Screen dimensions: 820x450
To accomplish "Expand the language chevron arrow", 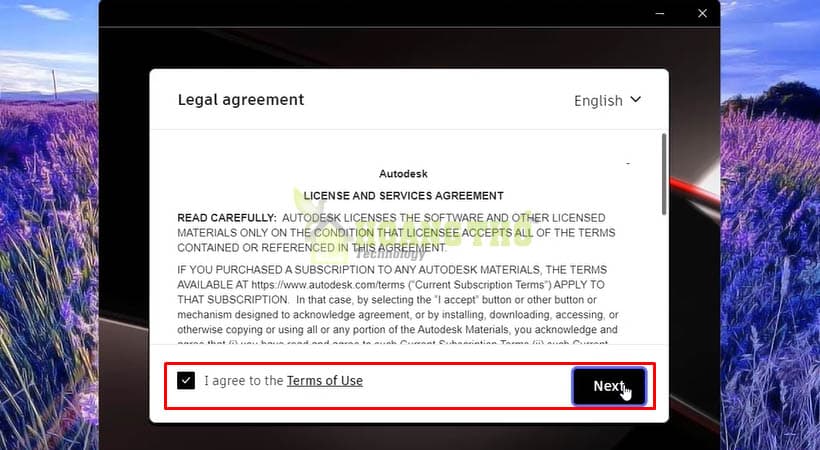I will point(636,99).
